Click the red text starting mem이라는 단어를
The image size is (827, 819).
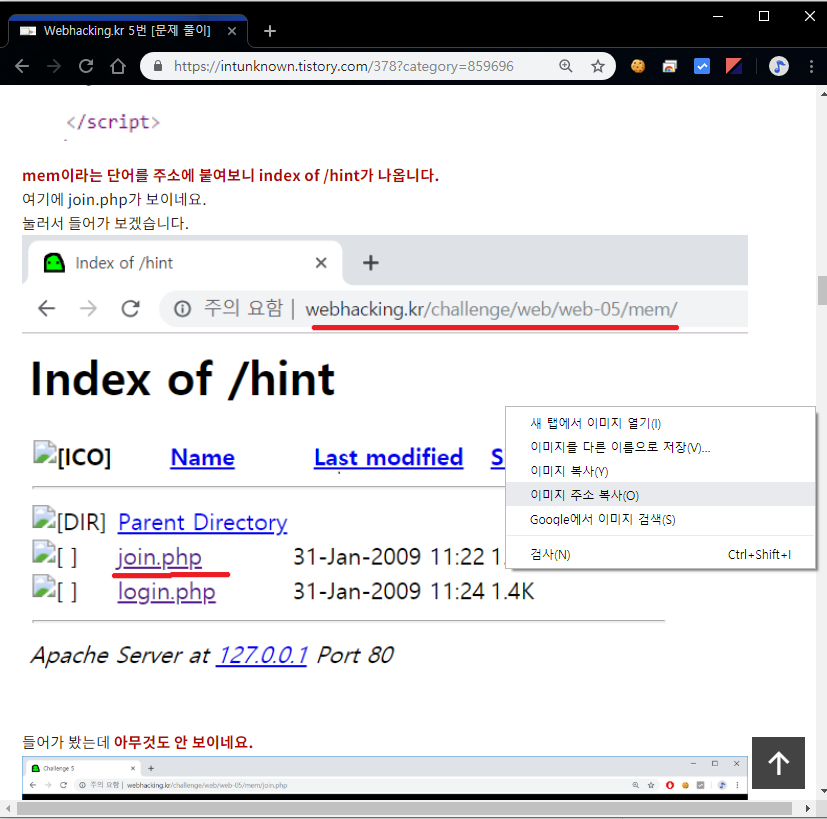pos(230,176)
